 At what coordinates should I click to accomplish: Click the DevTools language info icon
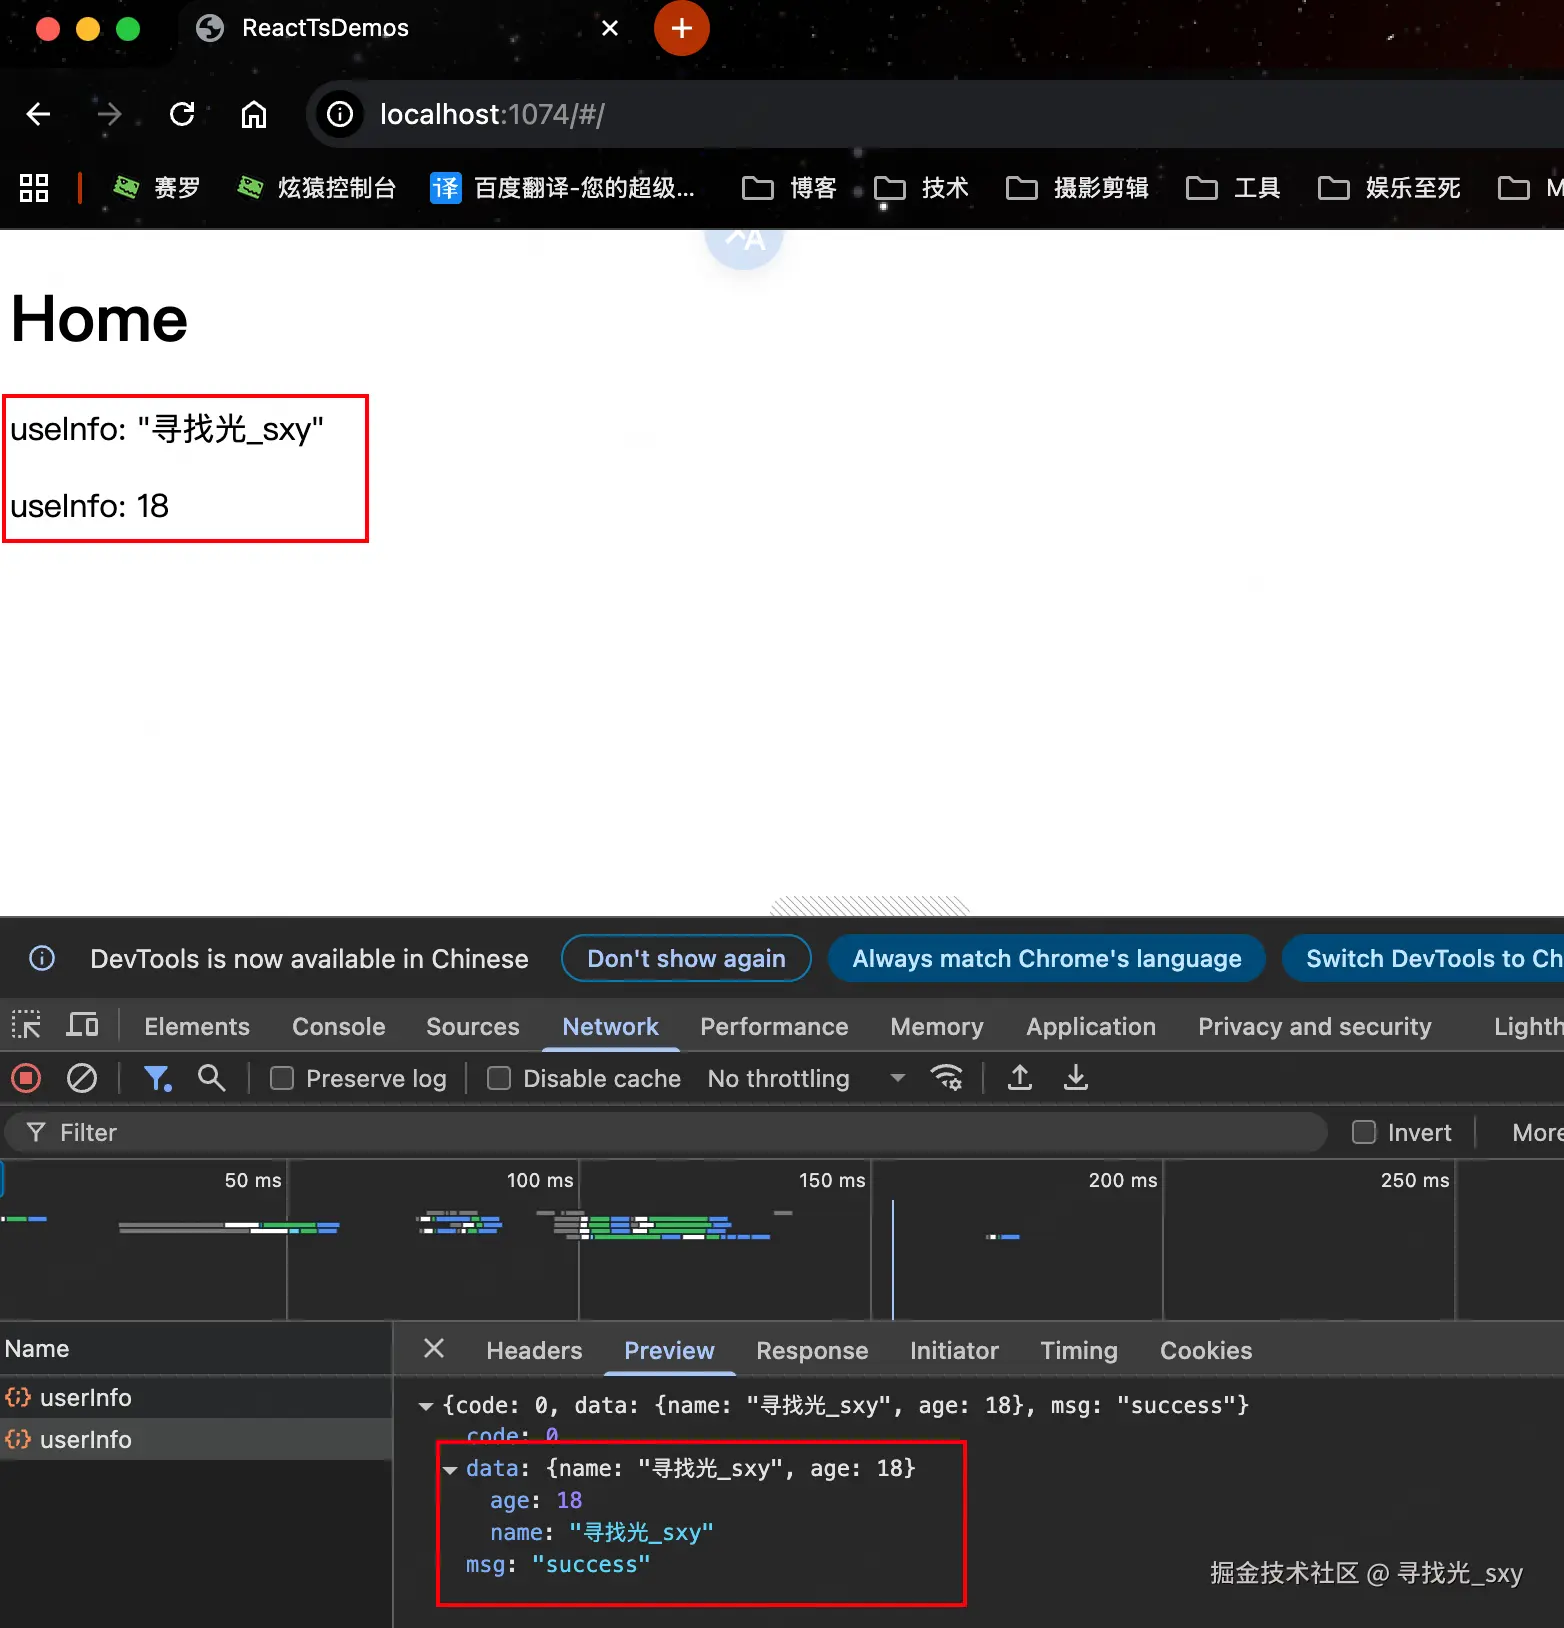click(42, 958)
